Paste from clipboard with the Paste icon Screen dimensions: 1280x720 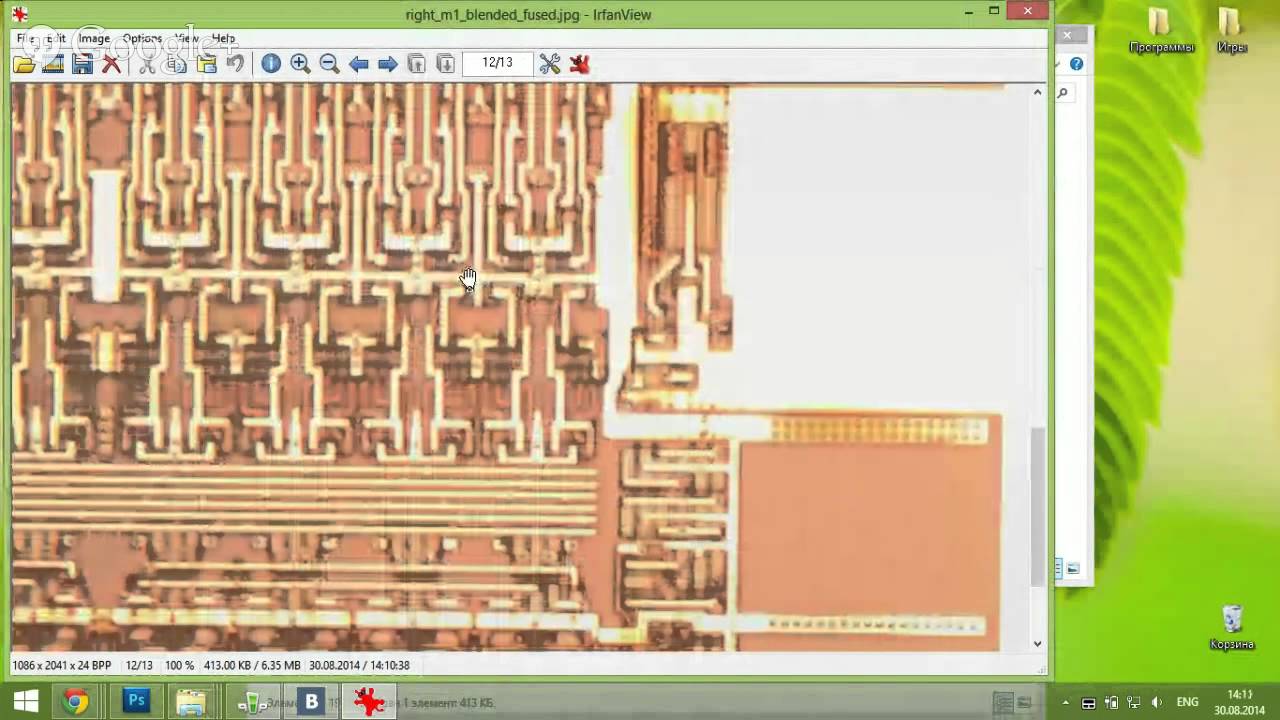coord(206,64)
